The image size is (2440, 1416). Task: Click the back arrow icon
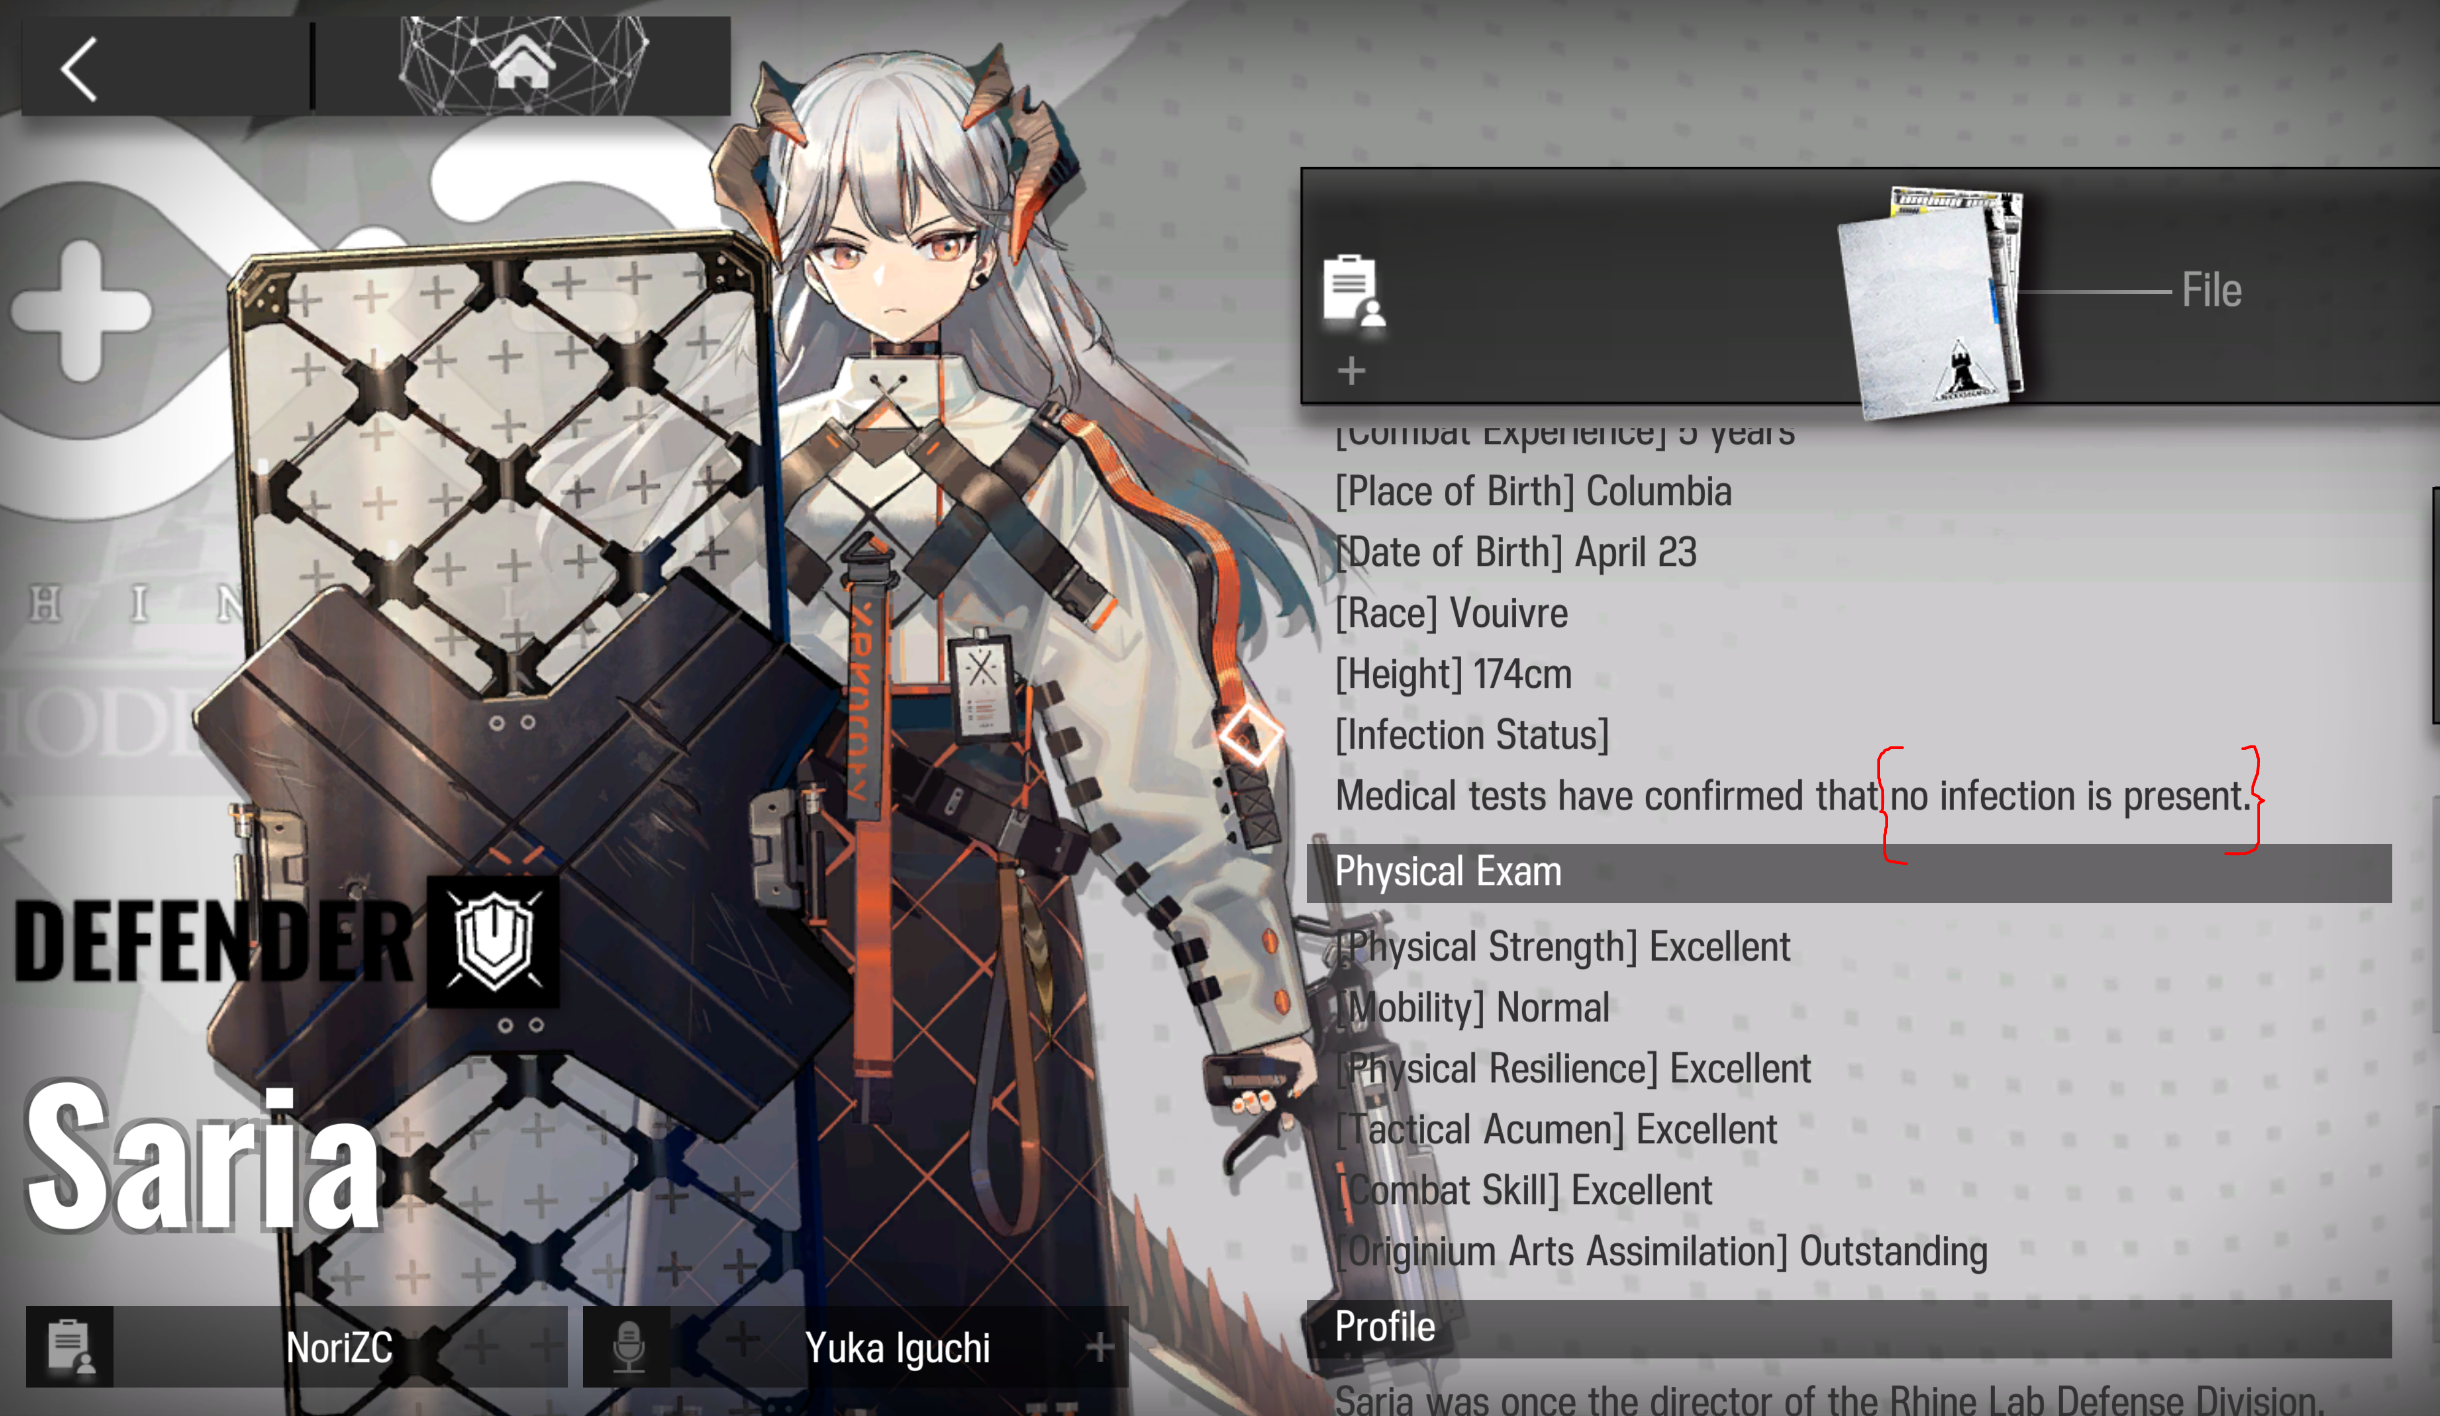tap(79, 69)
